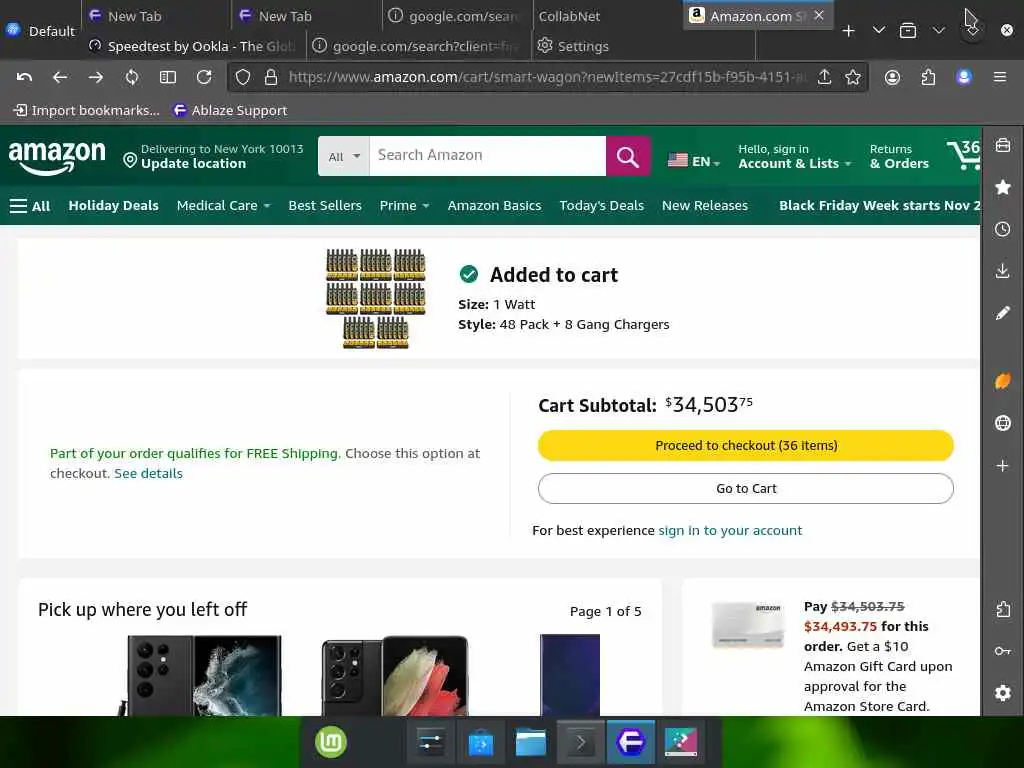Open the Ablaze Support bookmark

tap(231, 110)
